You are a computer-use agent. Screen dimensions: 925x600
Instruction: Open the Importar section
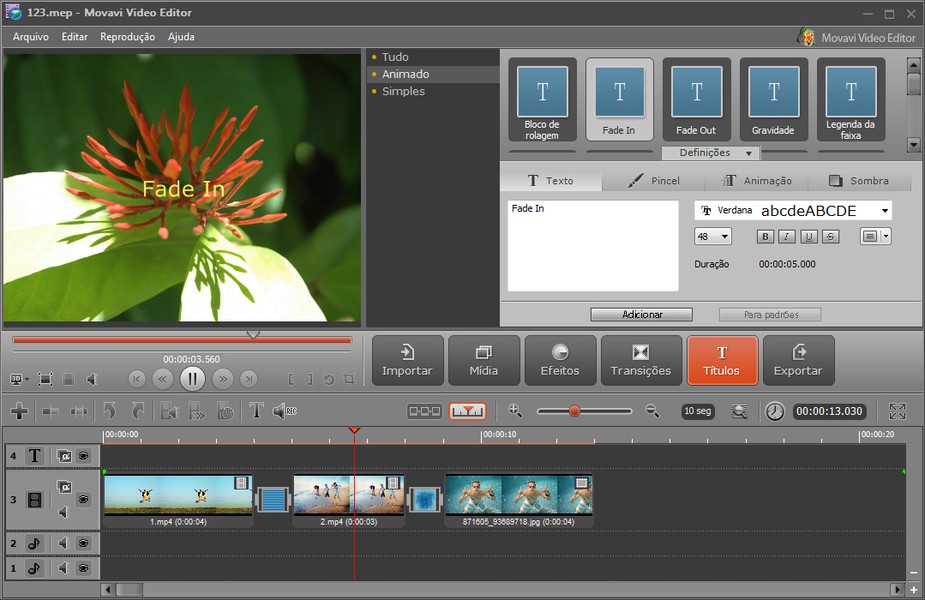point(408,360)
